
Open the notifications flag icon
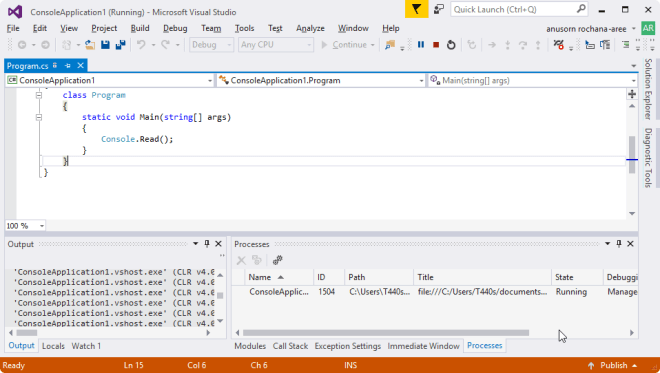[417, 9]
